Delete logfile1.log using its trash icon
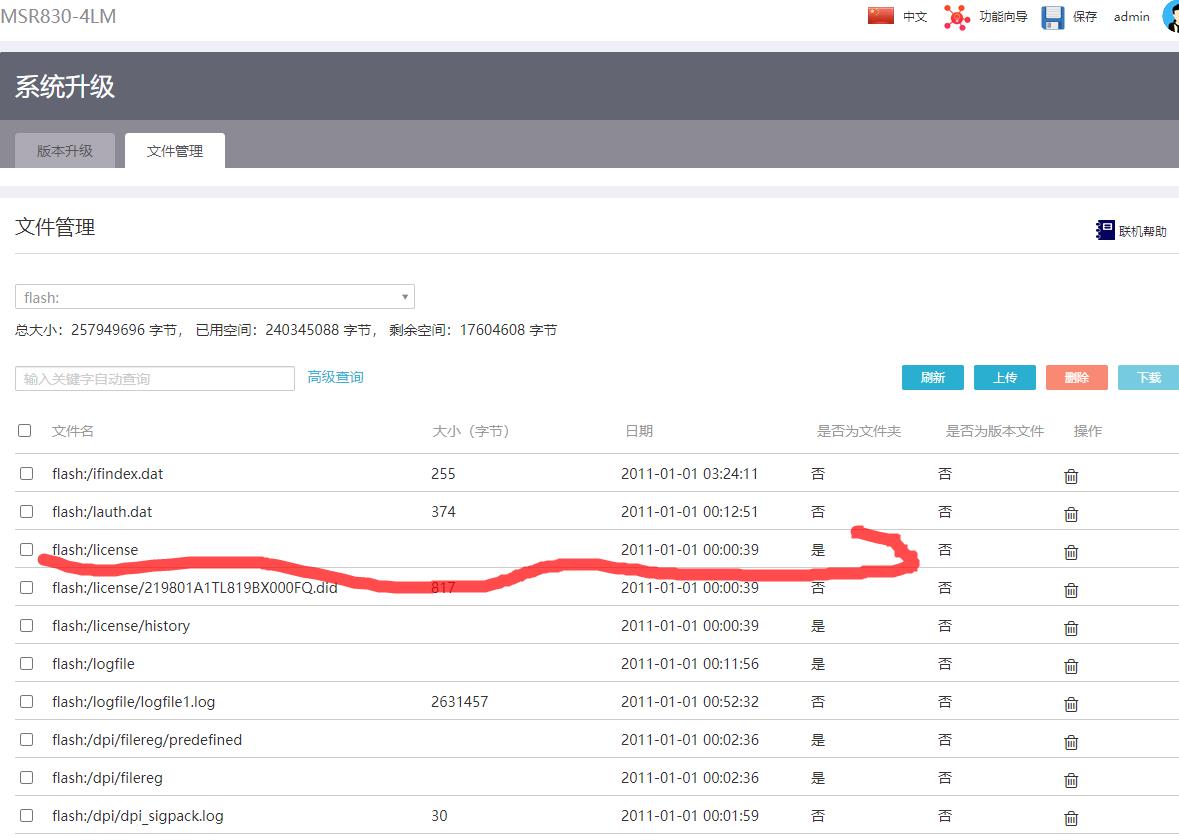1179x837 pixels. 1071,704
